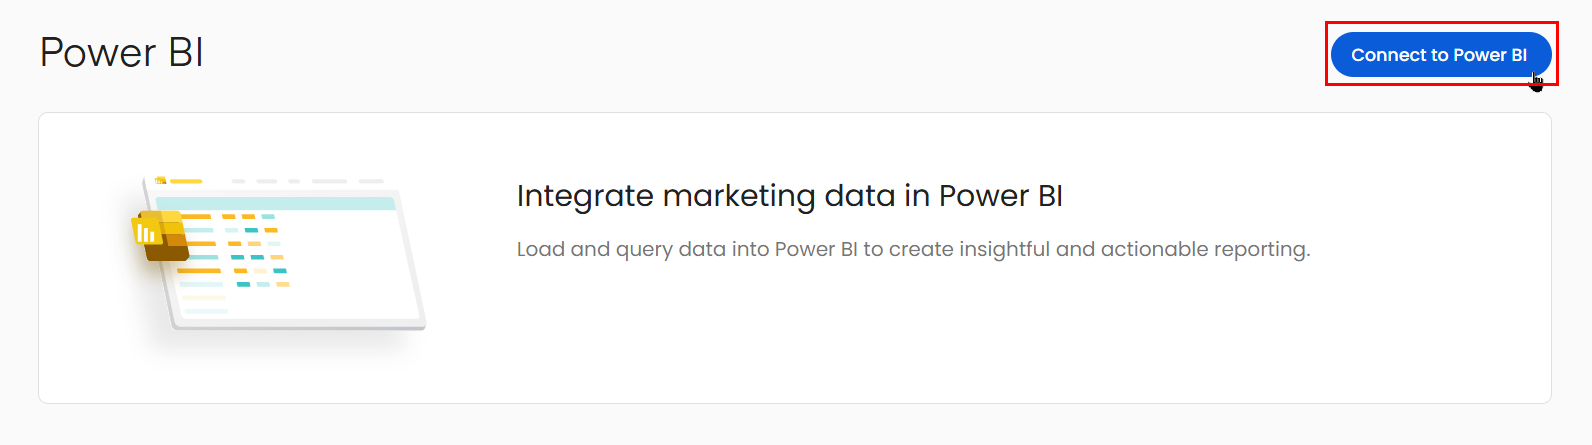Click the Connect to Power BI button
The image size is (1592, 445).
[x=1439, y=55]
